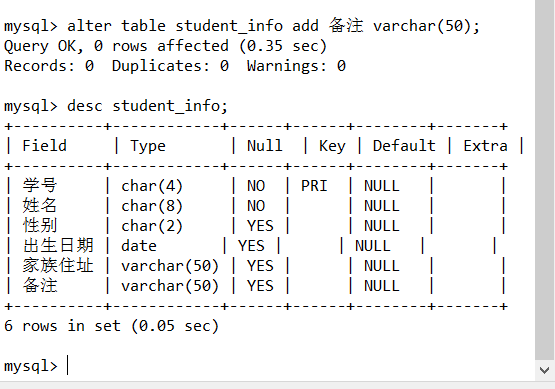Click the PRI key value
555x389 pixels.
point(314,186)
